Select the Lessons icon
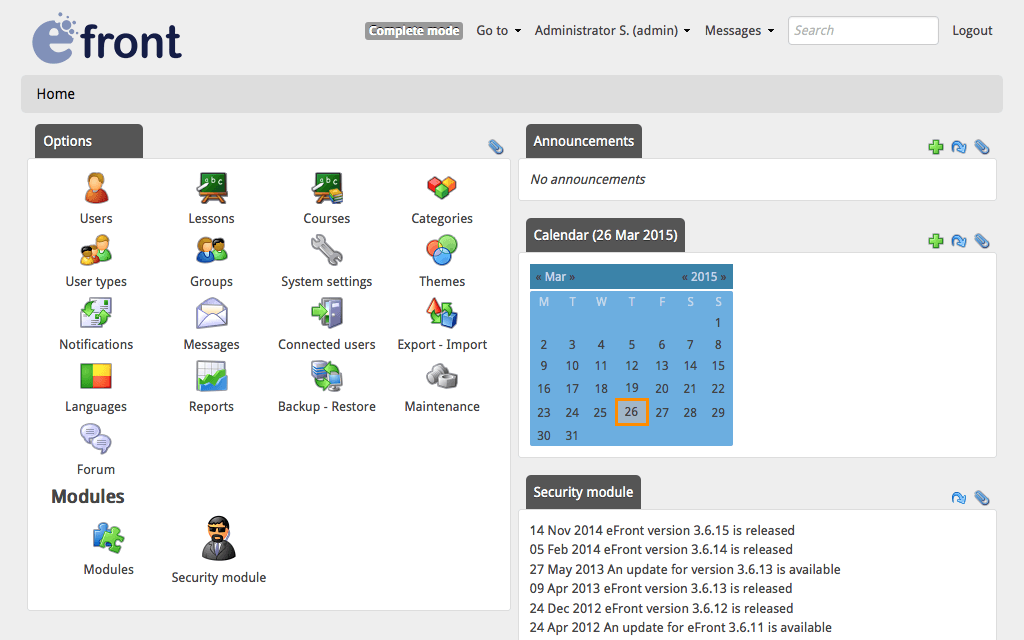Image resolution: width=1024 pixels, height=640 pixels. click(211, 190)
